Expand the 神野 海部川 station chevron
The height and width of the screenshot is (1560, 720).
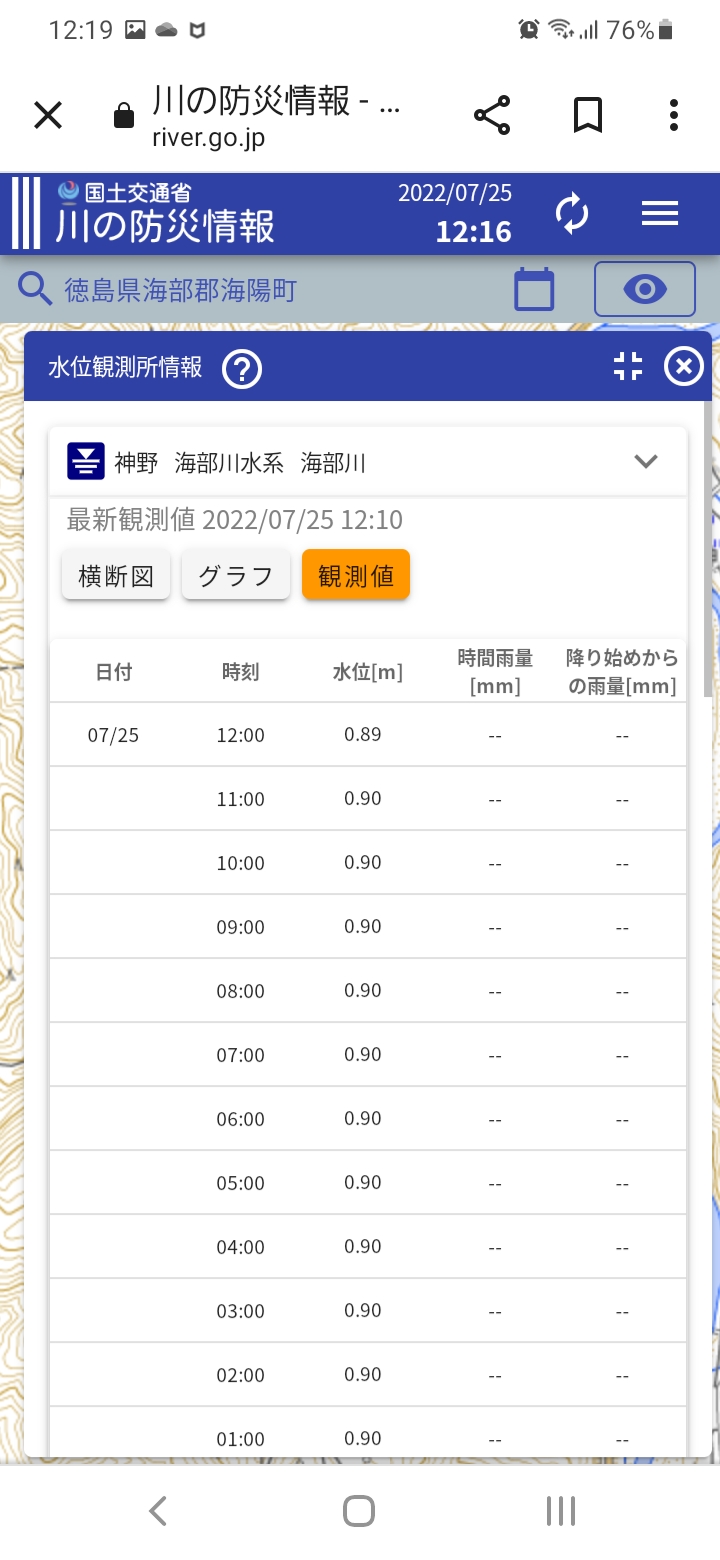click(x=646, y=461)
